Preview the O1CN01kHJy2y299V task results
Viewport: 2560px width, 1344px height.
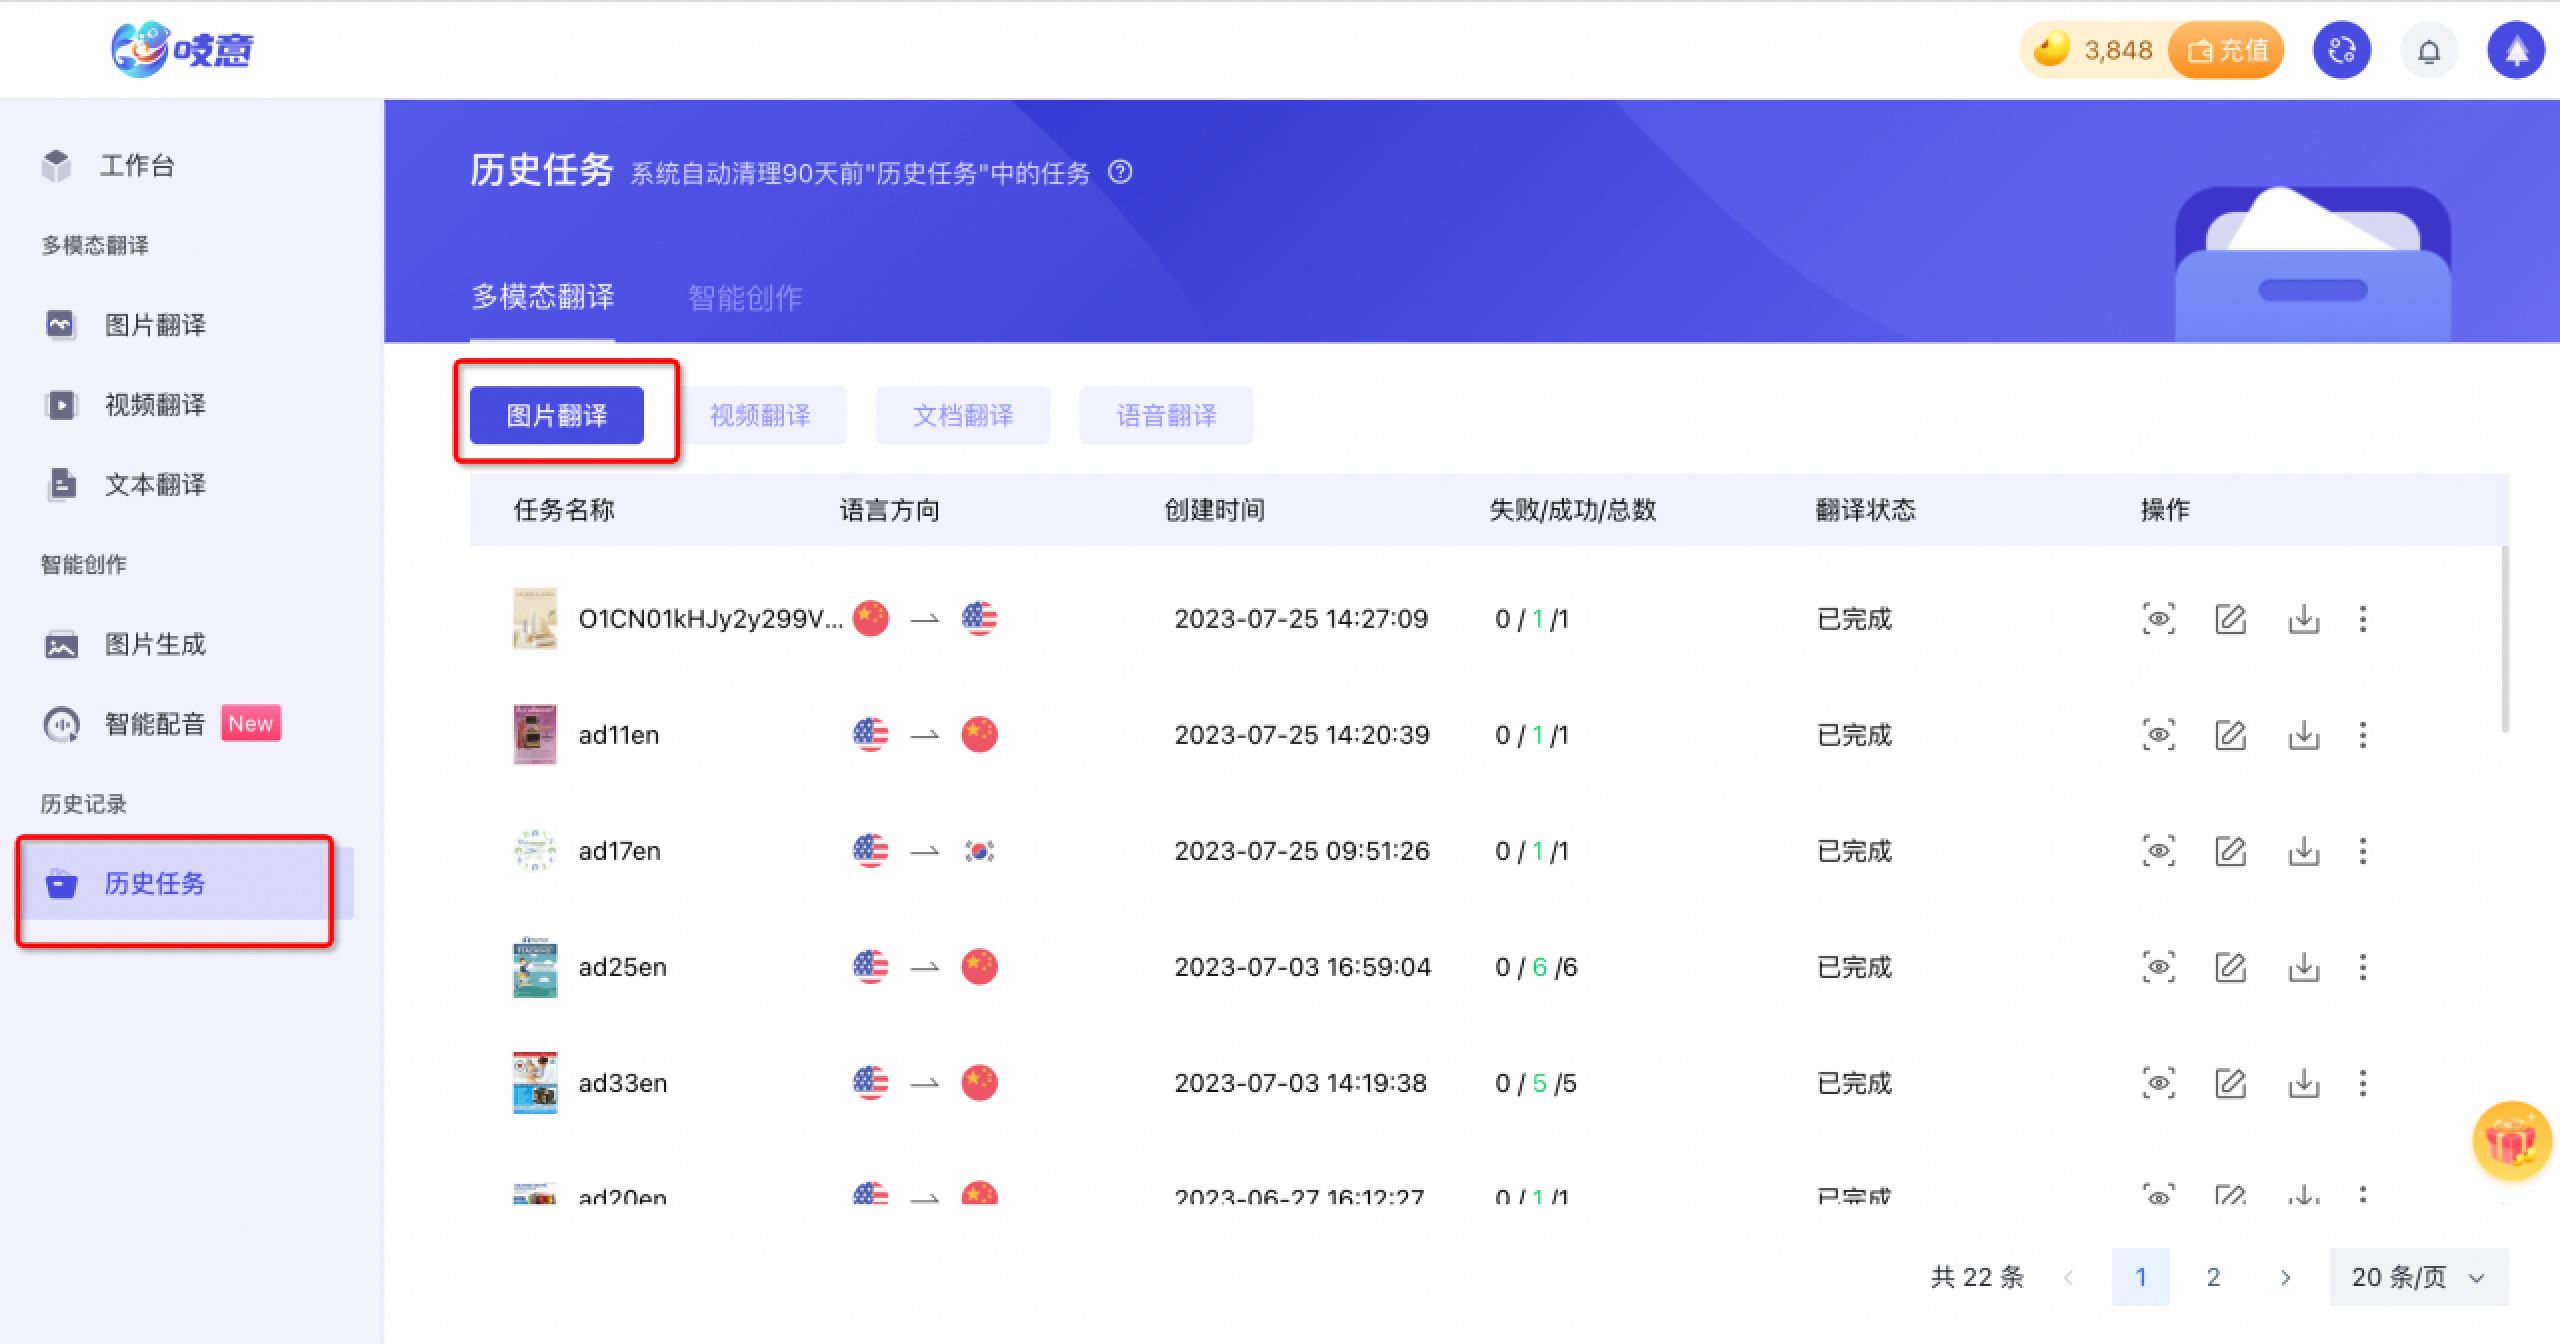click(2158, 619)
